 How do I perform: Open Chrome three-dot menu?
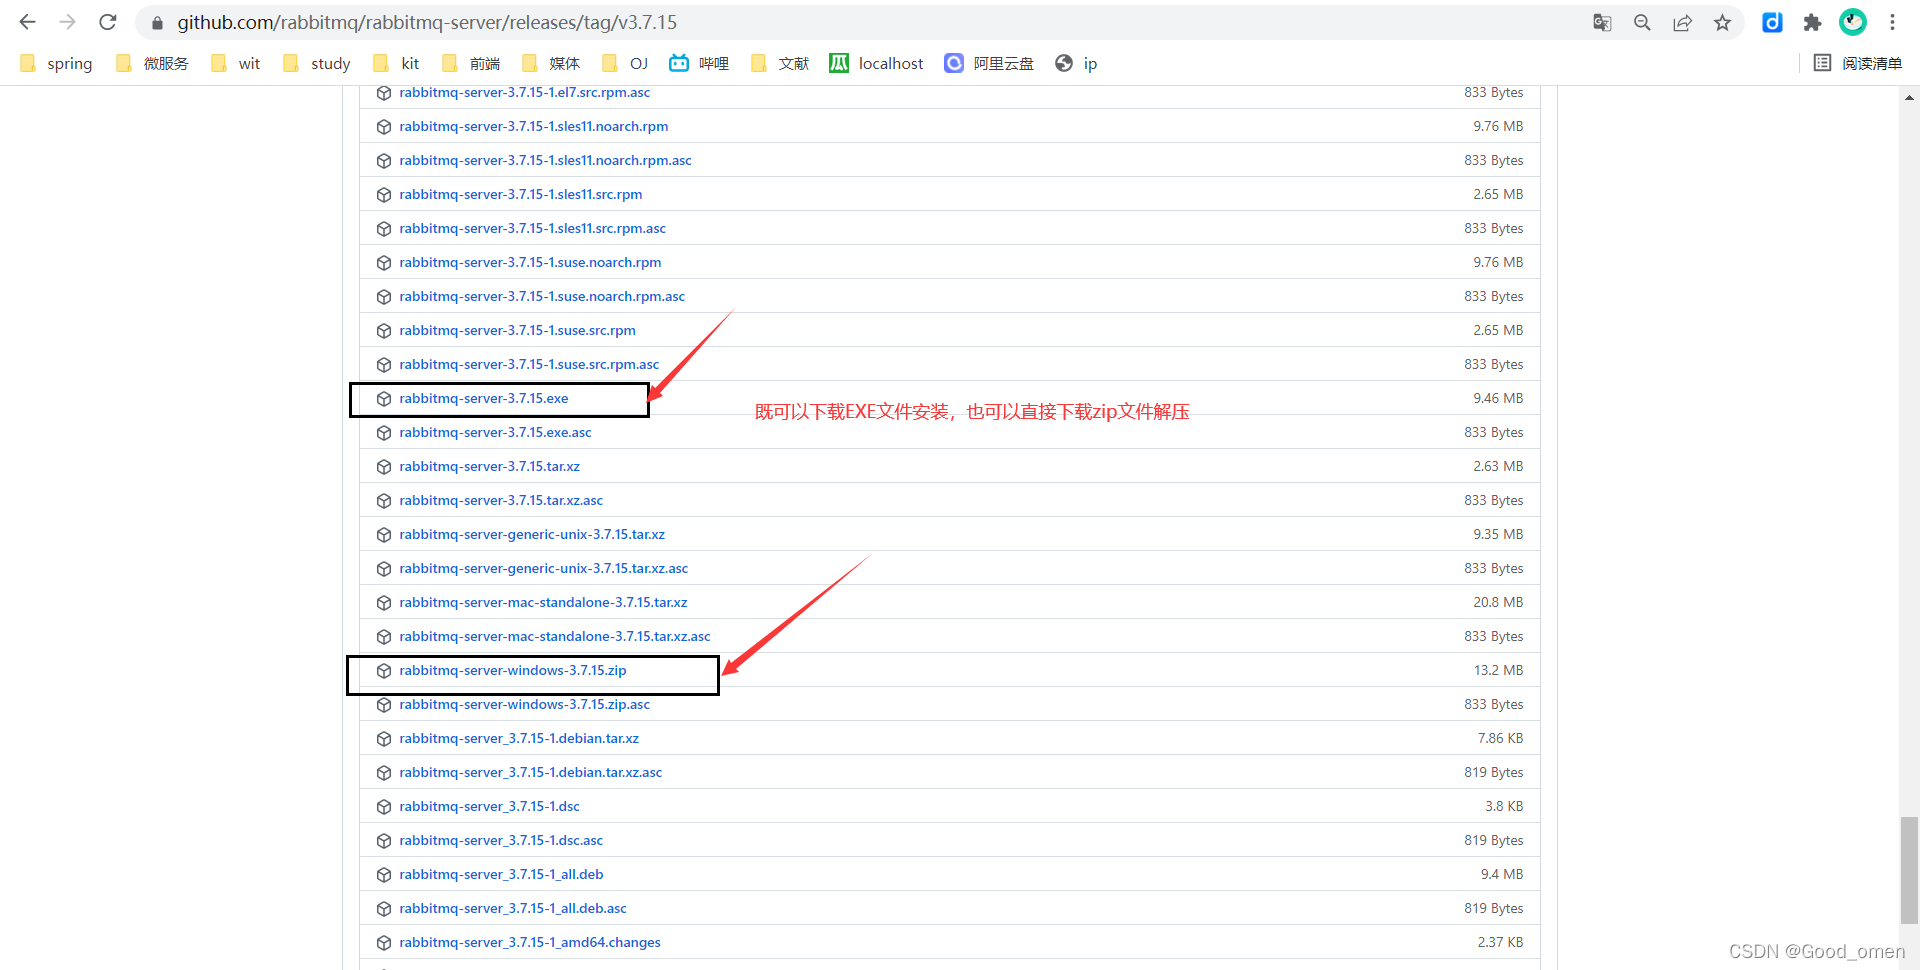pos(1892,22)
